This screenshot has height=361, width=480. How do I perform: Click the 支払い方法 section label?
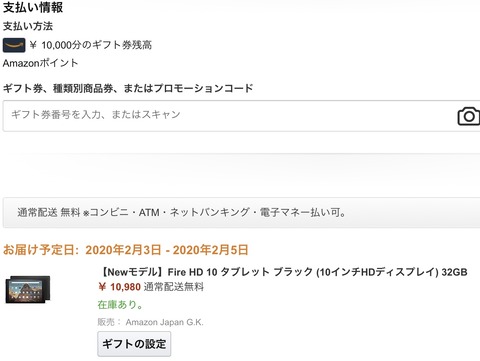pos(28,26)
